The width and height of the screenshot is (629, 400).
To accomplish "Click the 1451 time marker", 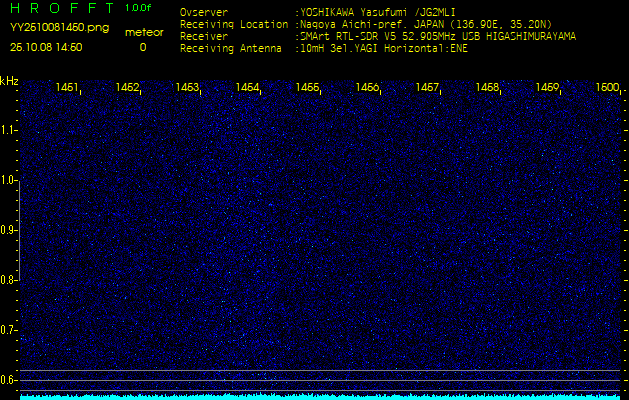I will click(x=68, y=88).
